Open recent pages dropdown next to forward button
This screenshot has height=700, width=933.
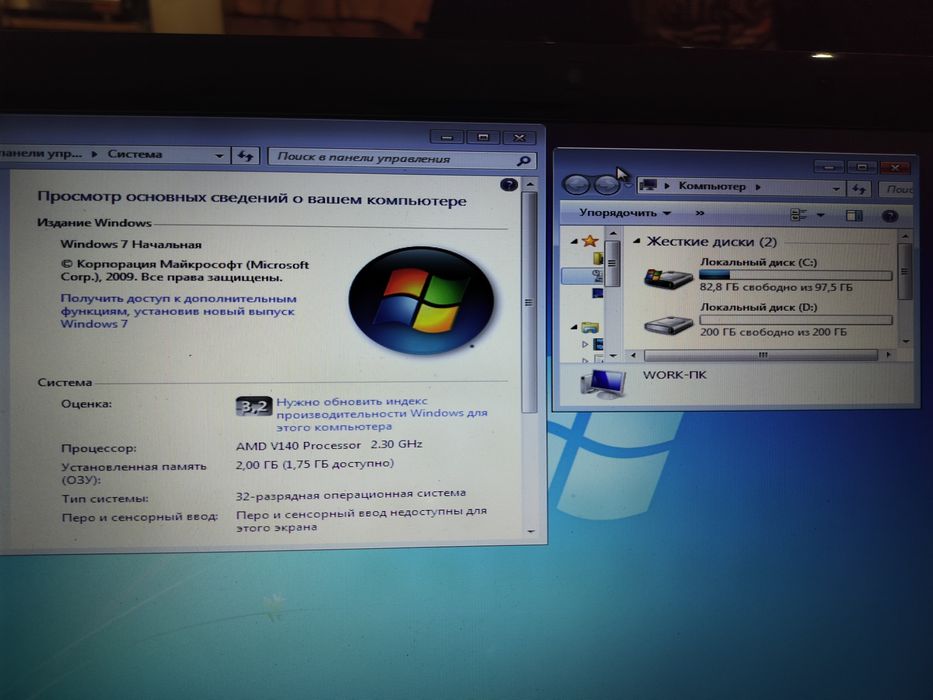(628, 186)
